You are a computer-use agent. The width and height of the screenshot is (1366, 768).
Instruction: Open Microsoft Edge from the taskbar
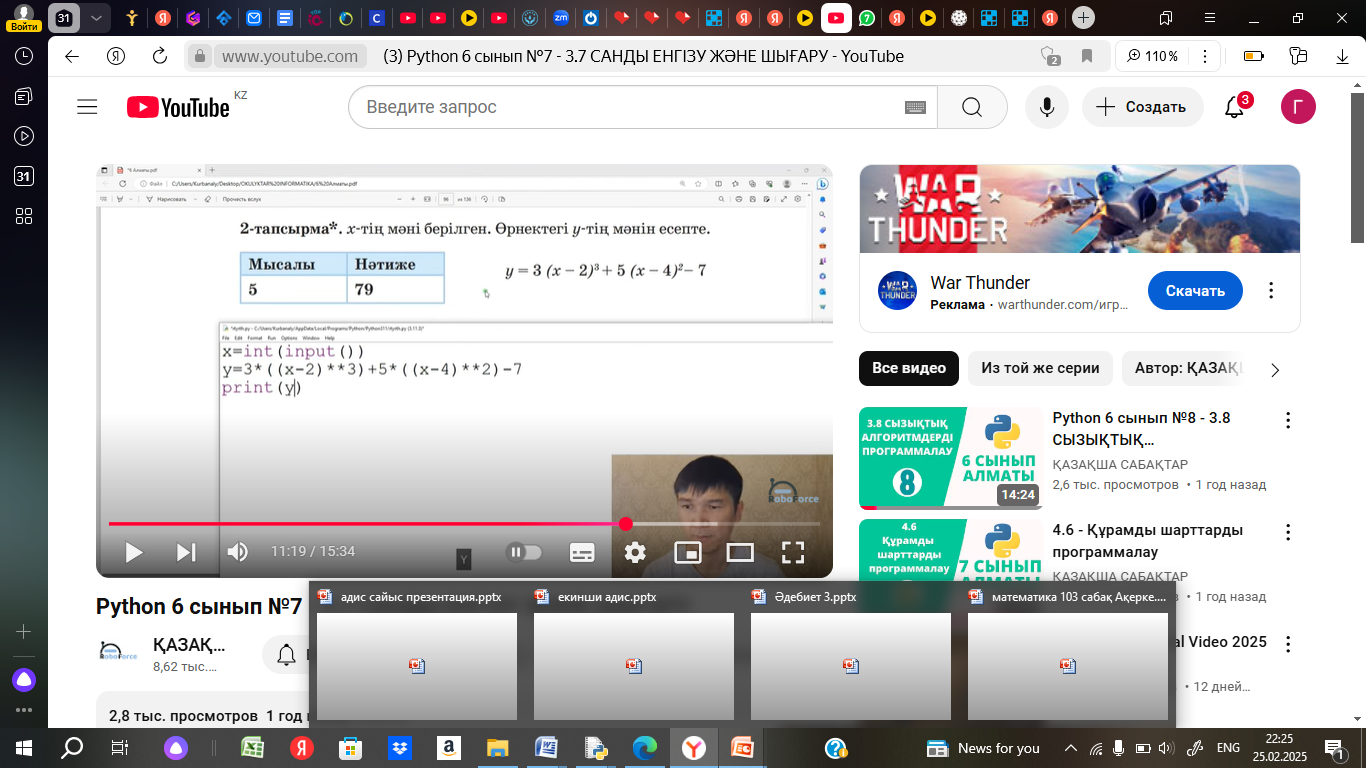point(645,748)
